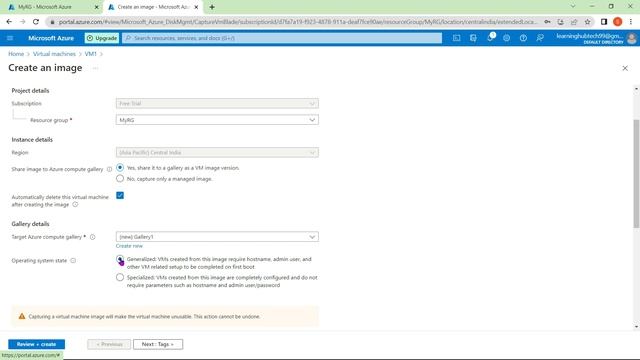
Task: Click Next : Tags button
Action: pos(158,344)
